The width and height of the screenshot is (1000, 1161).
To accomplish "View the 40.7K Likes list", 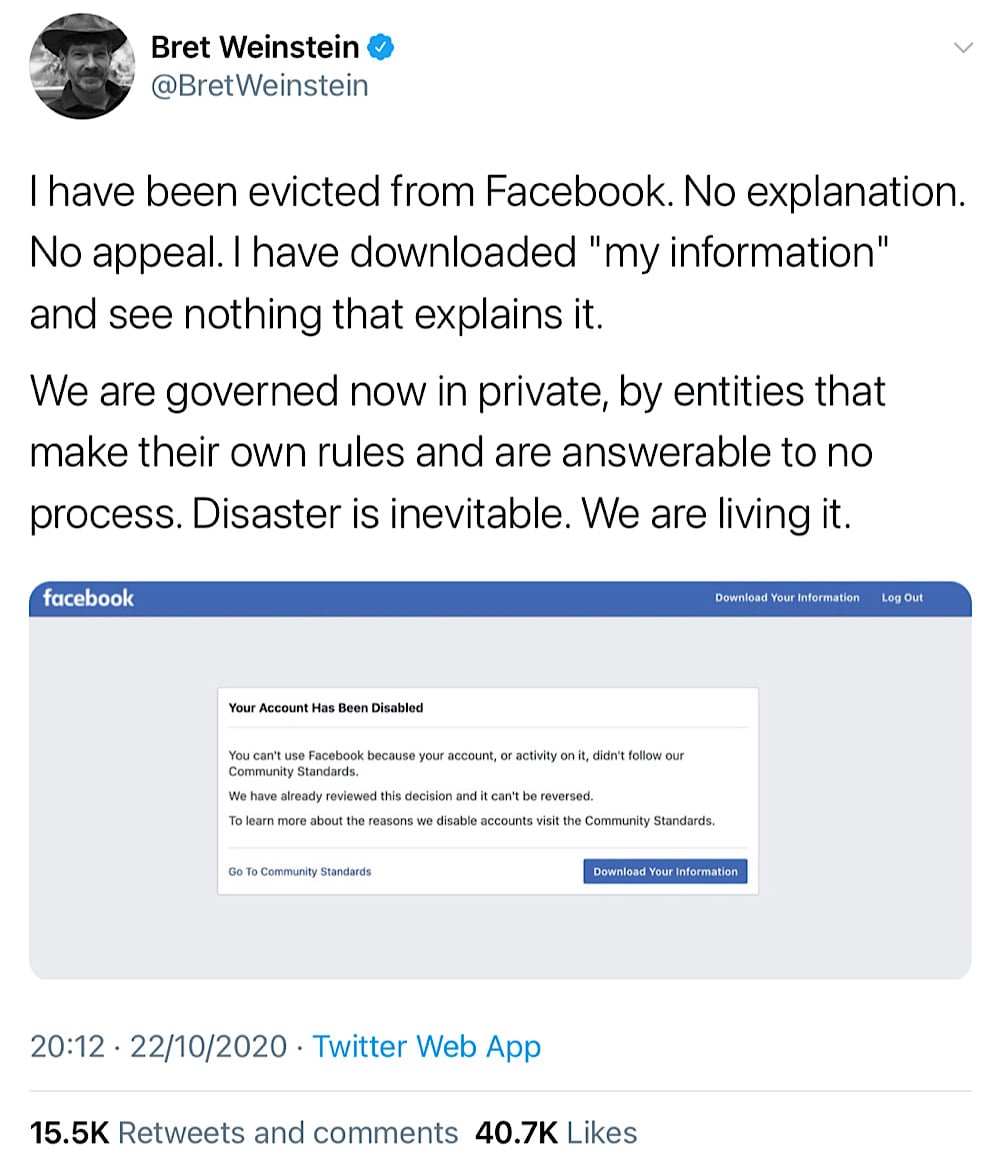I will click(x=556, y=1133).
